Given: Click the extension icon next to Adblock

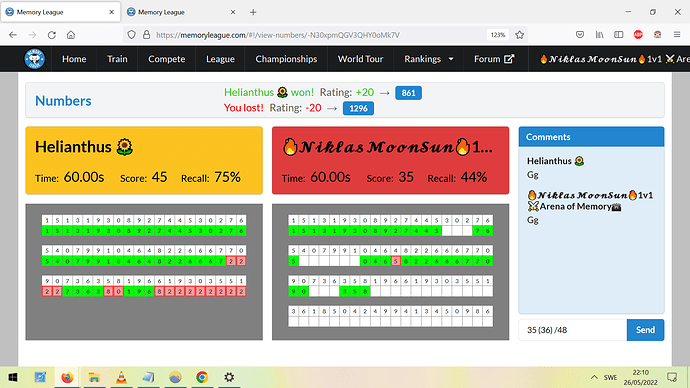Looking at the screenshot, I should point(657,35).
